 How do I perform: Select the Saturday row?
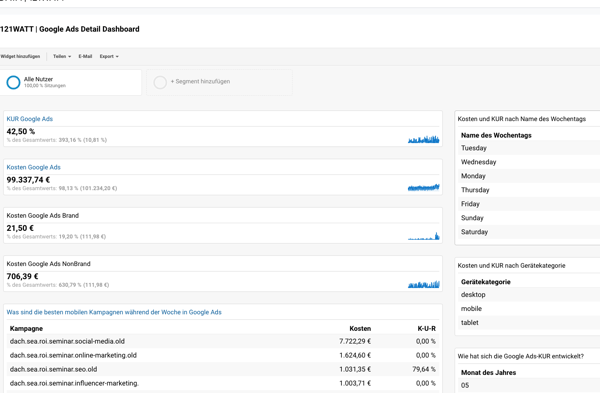coord(529,232)
